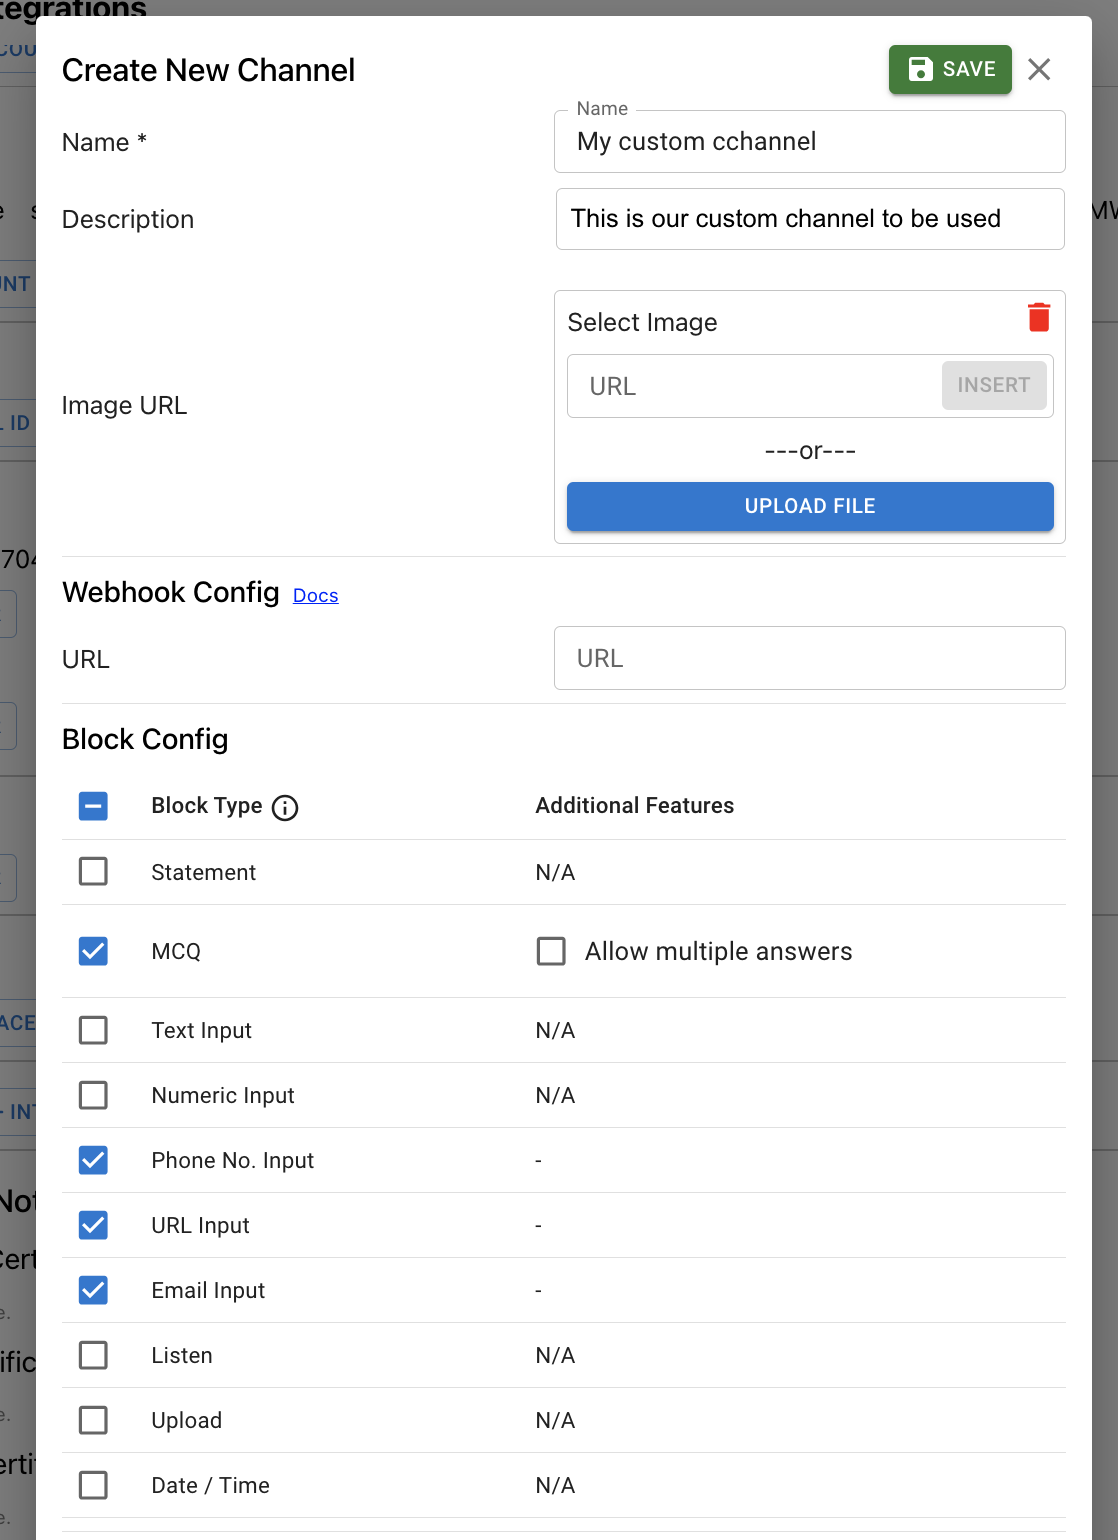Viewport: 1118px width, 1540px height.
Task: Open the Webhook Config Docs link
Action: tap(315, 596)
